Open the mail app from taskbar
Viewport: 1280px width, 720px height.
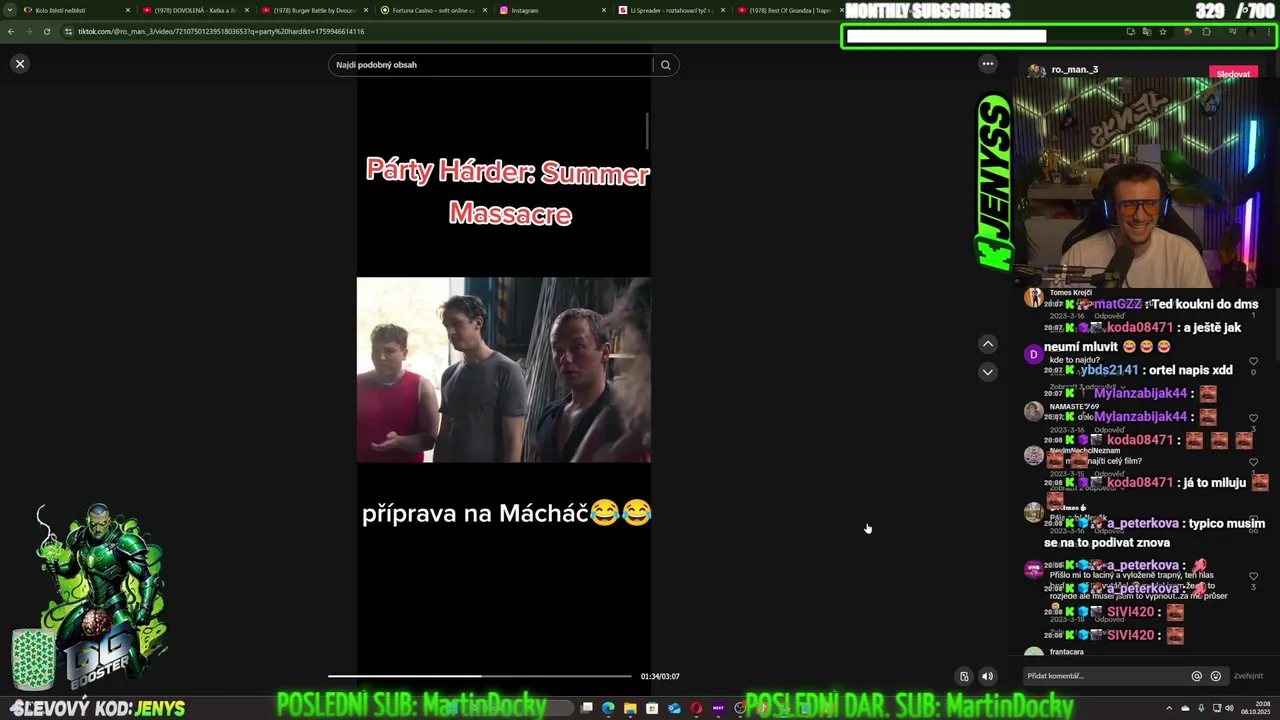[x=674, y=708]
